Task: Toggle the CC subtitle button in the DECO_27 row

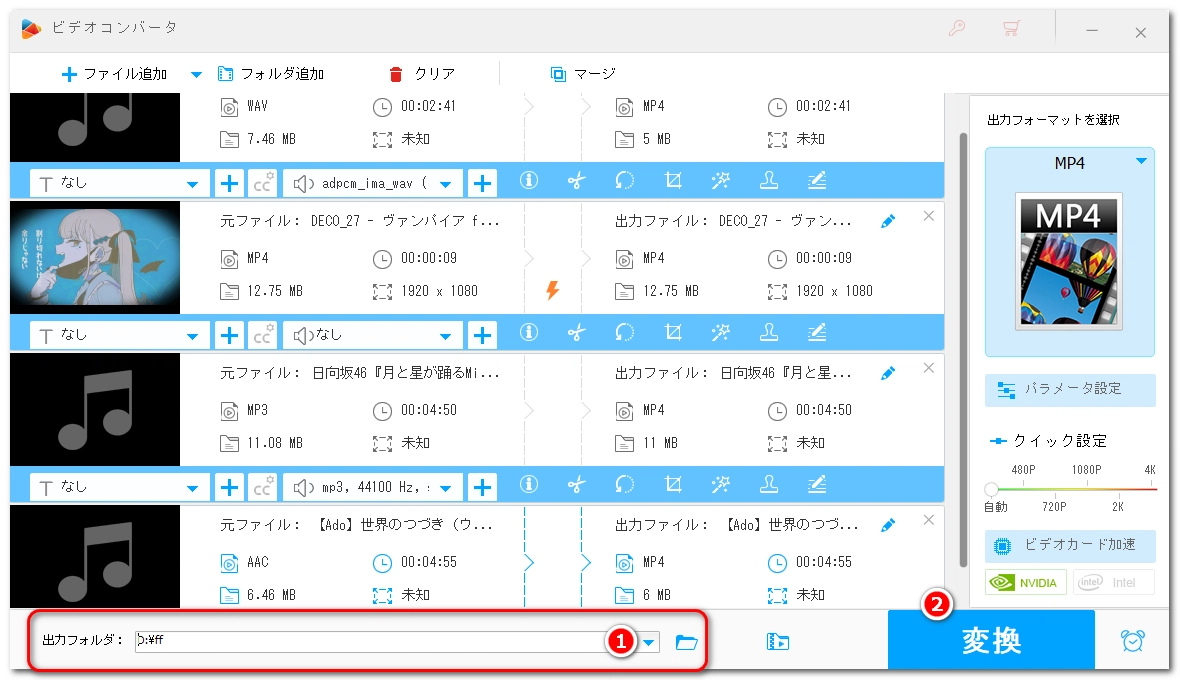Action: tap(263, 334)
